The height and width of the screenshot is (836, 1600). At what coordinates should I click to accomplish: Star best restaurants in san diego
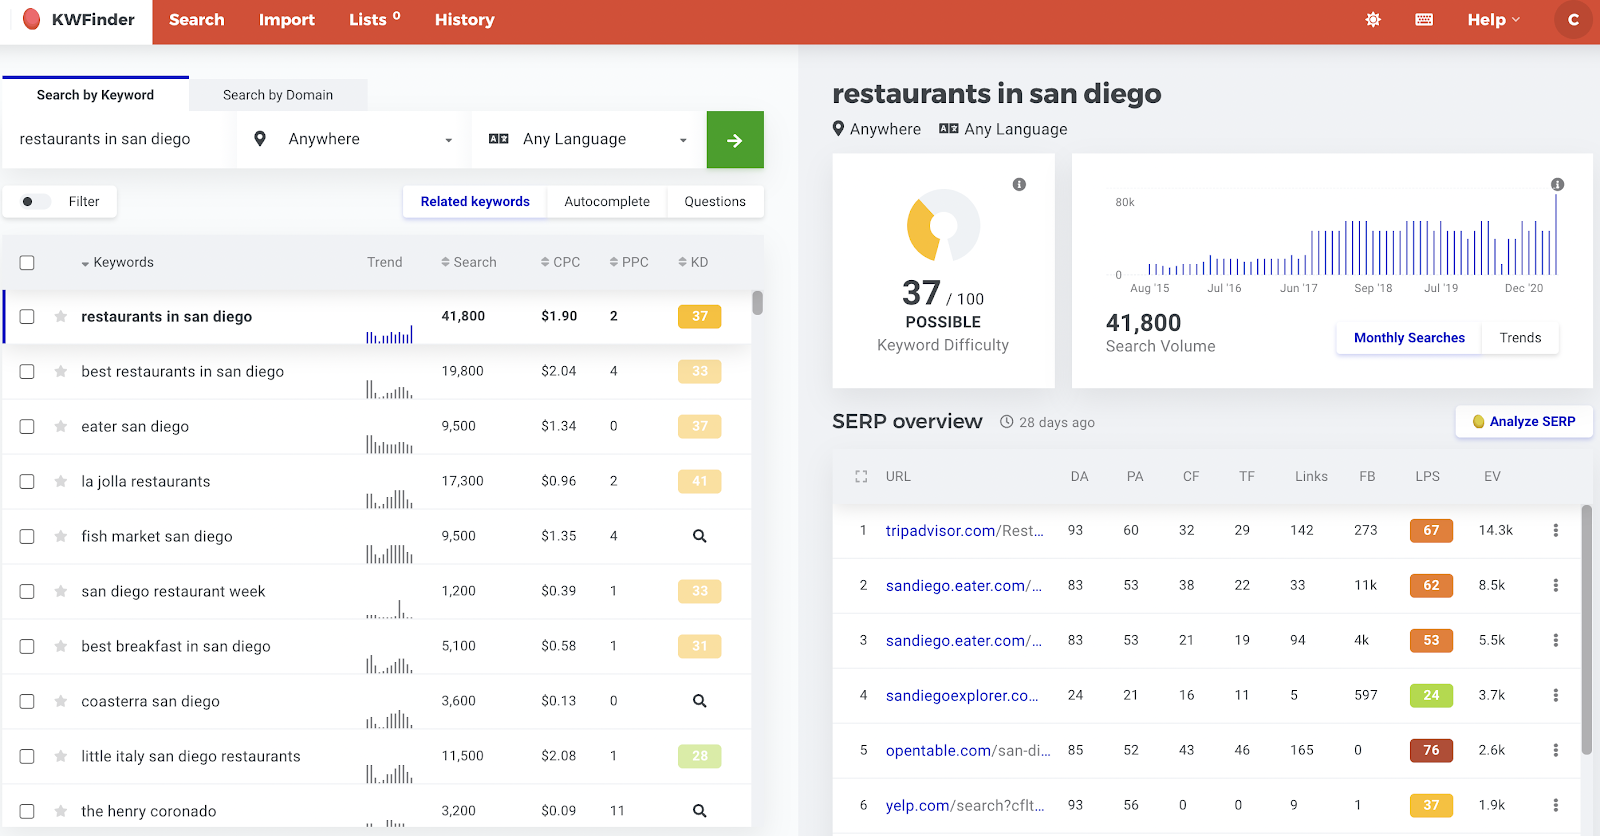(61, 372)
